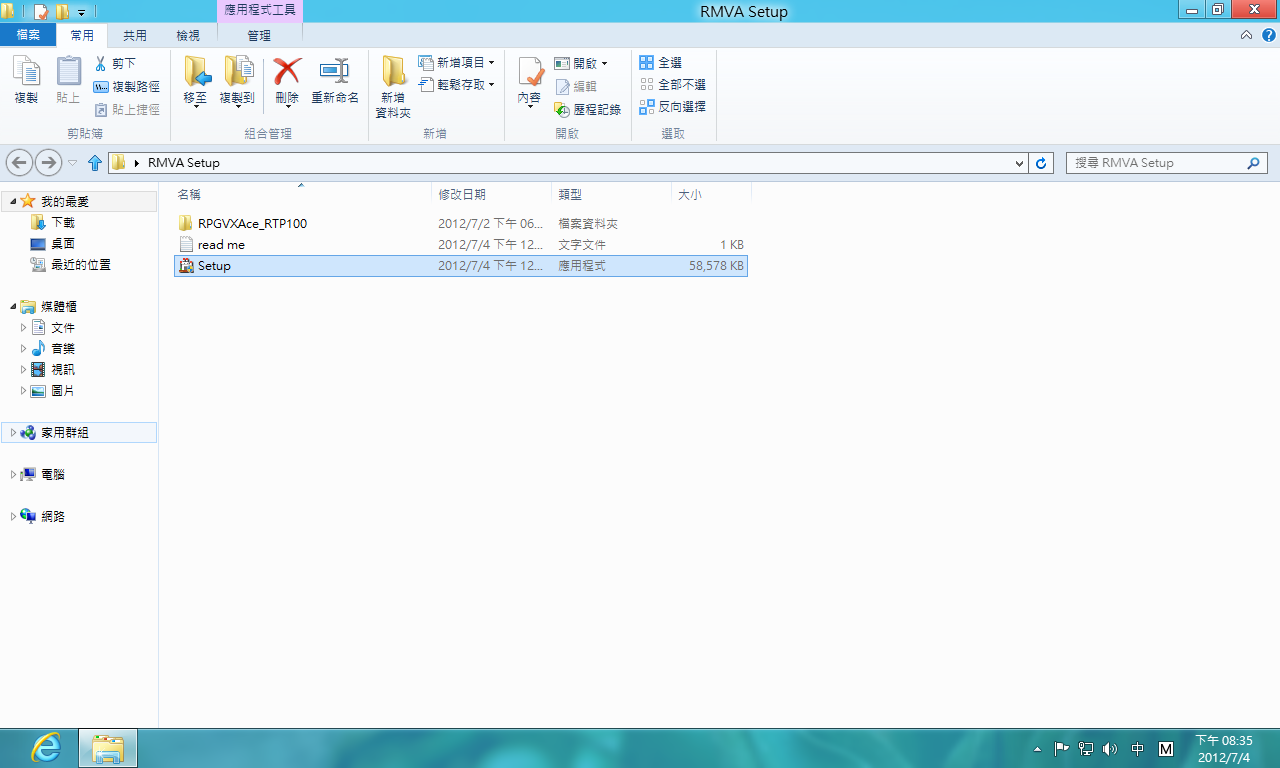The image size is (1280, 768).
Task: Click Paste shortcut (貼上捷徑)
Action: tap(127, 110)
